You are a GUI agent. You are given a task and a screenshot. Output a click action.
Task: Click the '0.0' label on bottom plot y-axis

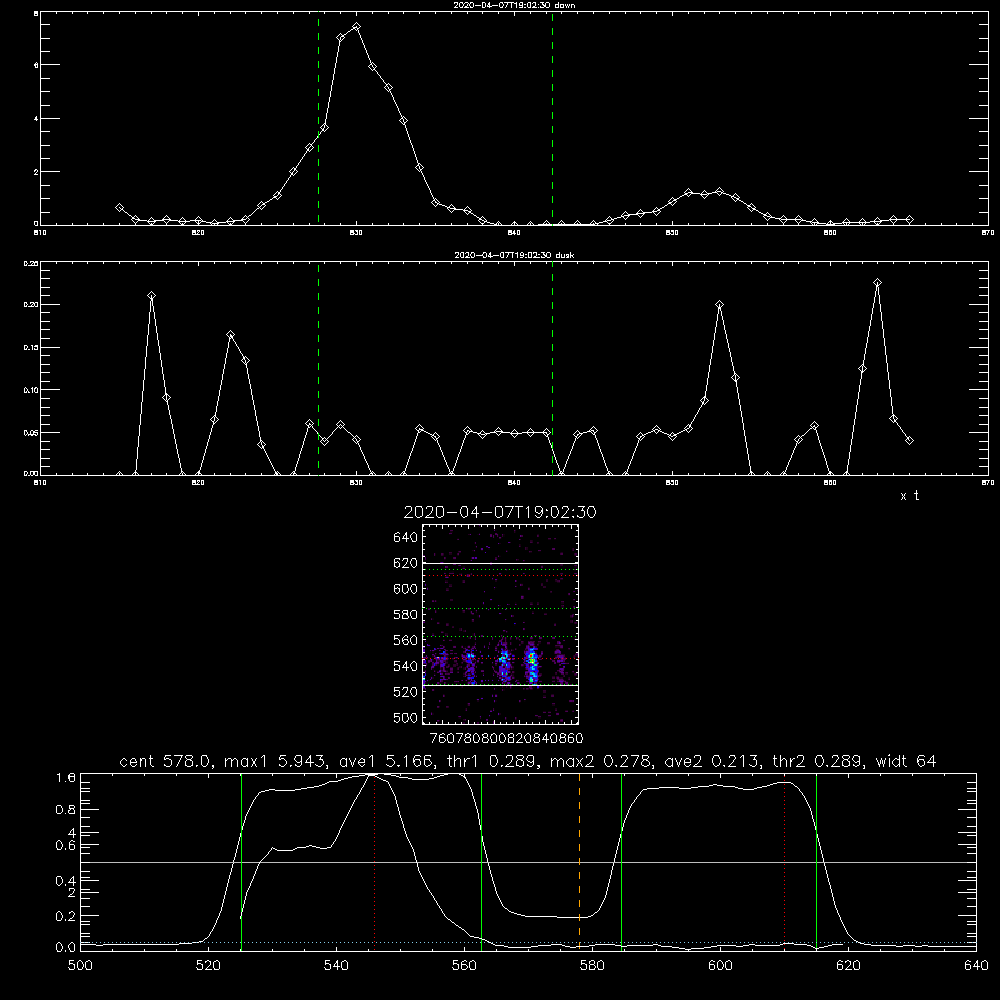66,948
